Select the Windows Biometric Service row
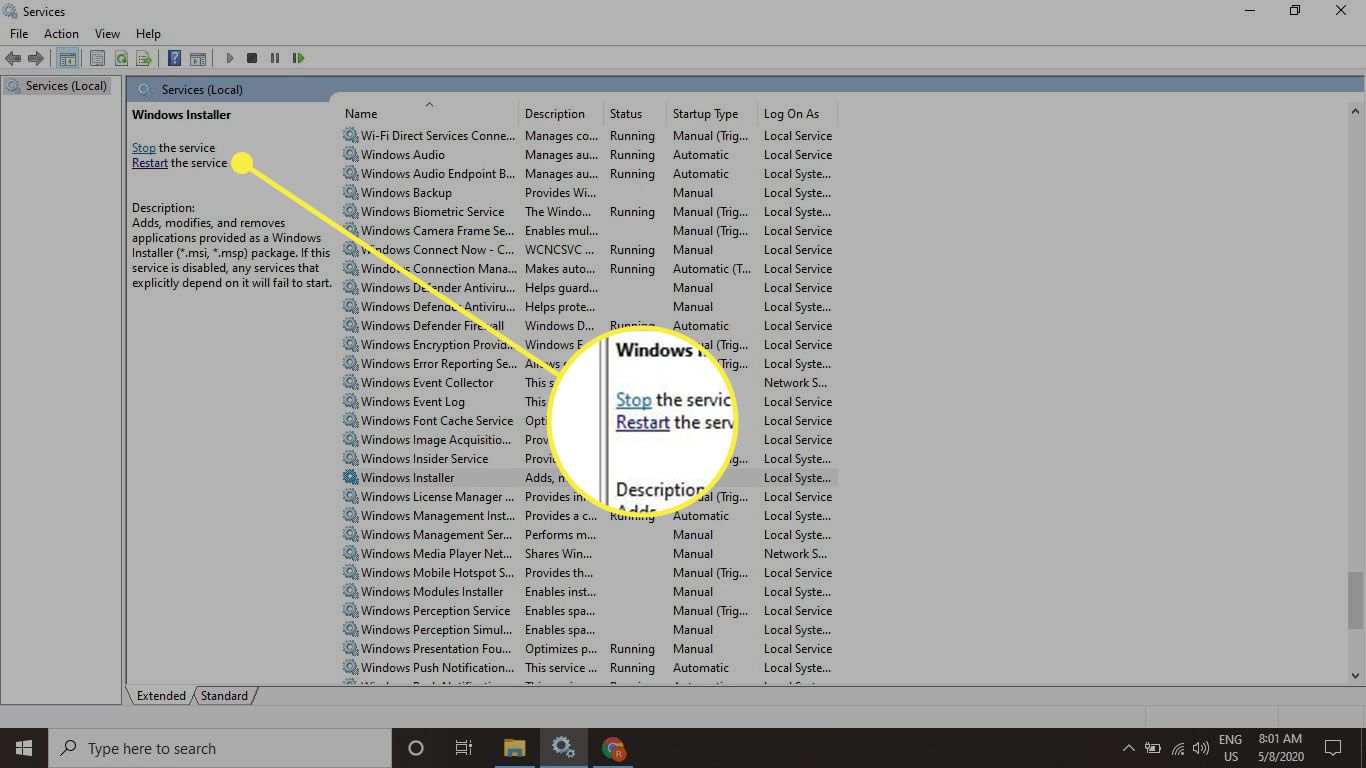The width and height of the screenshot is (1366, 768). pyautogui.click(x=590, y=212)
